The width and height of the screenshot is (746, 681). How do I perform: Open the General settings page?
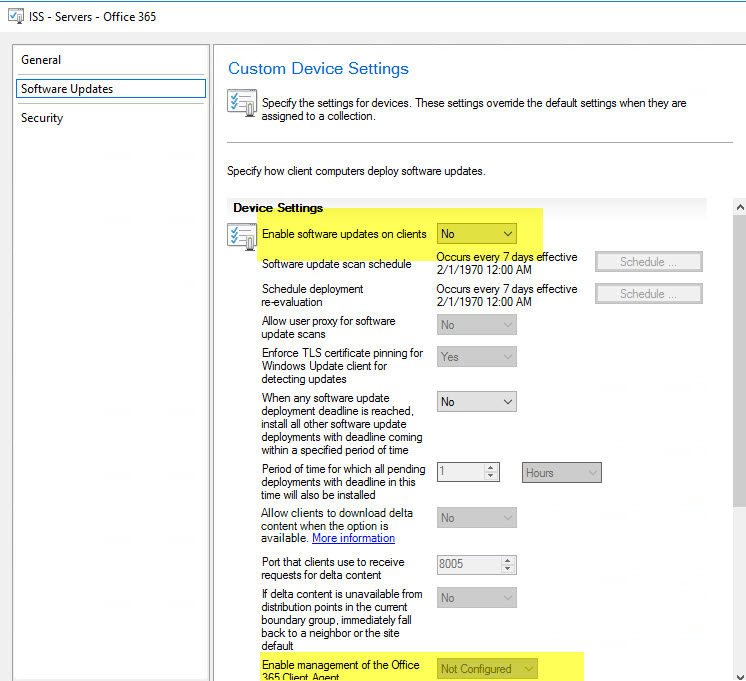[x=110, y=60]
